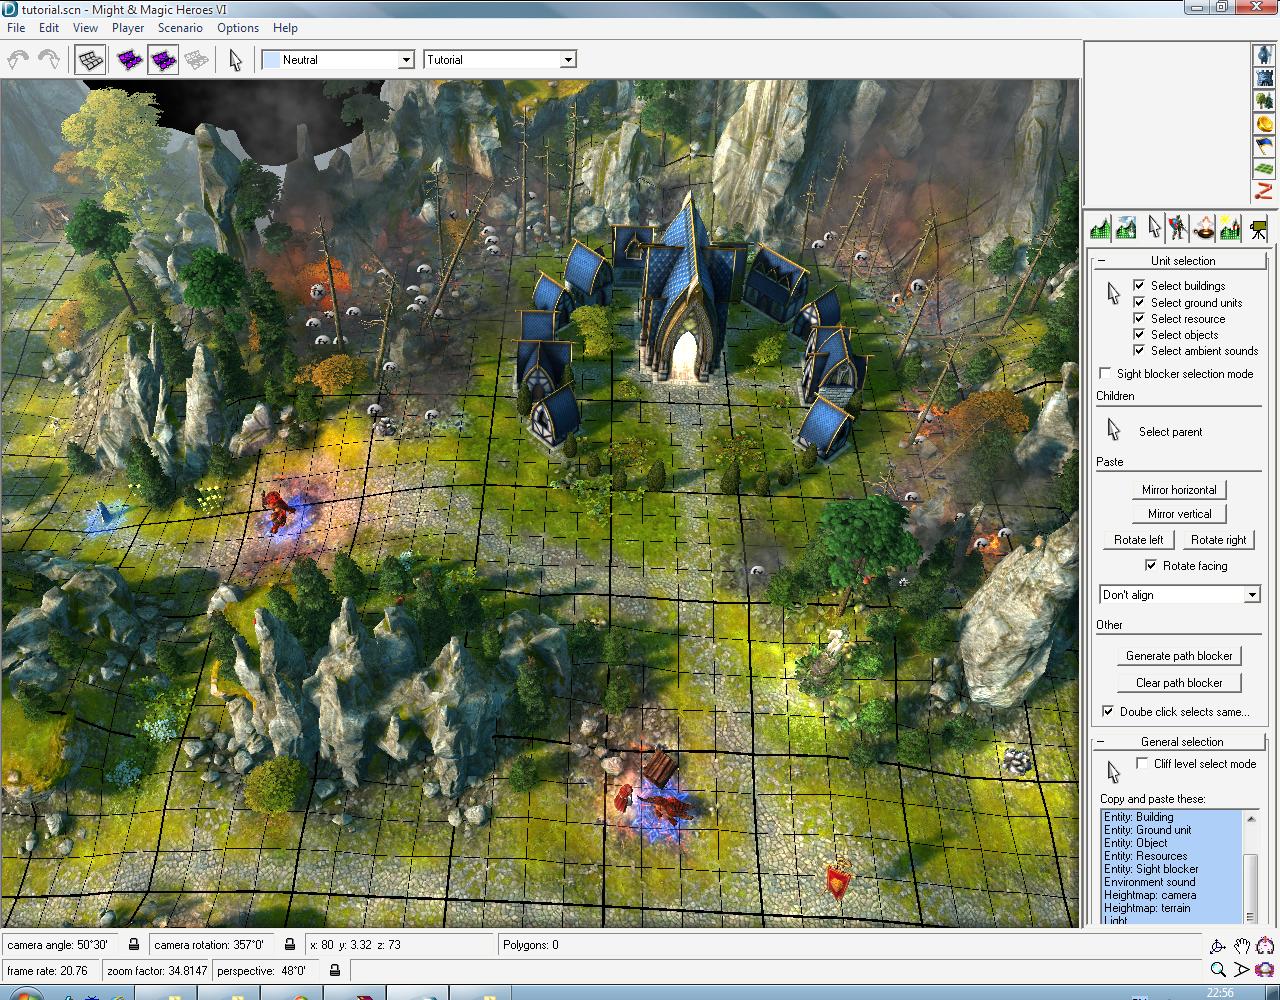1280x1000 pixels.
Task: Click the Mirror horizontal button
Action: [1180, 490]
